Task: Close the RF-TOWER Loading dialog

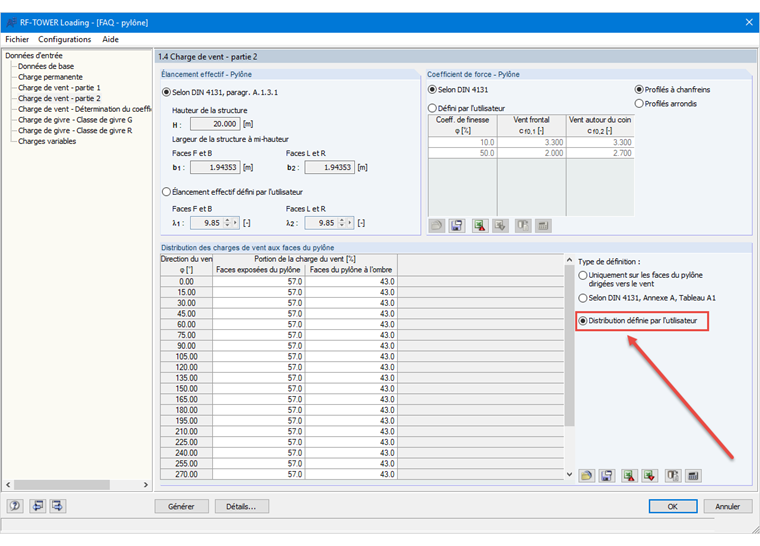Action: (749, 22)
